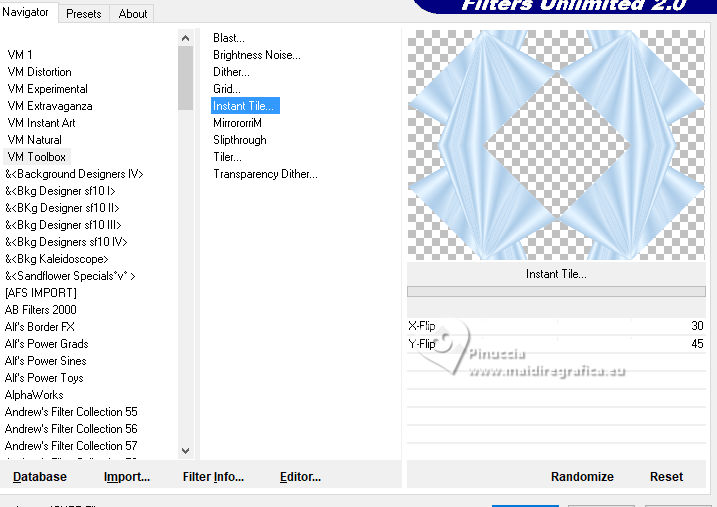Select &<Sandflower Specials°v°> category

pyautogui.click(x=70, y=276)
